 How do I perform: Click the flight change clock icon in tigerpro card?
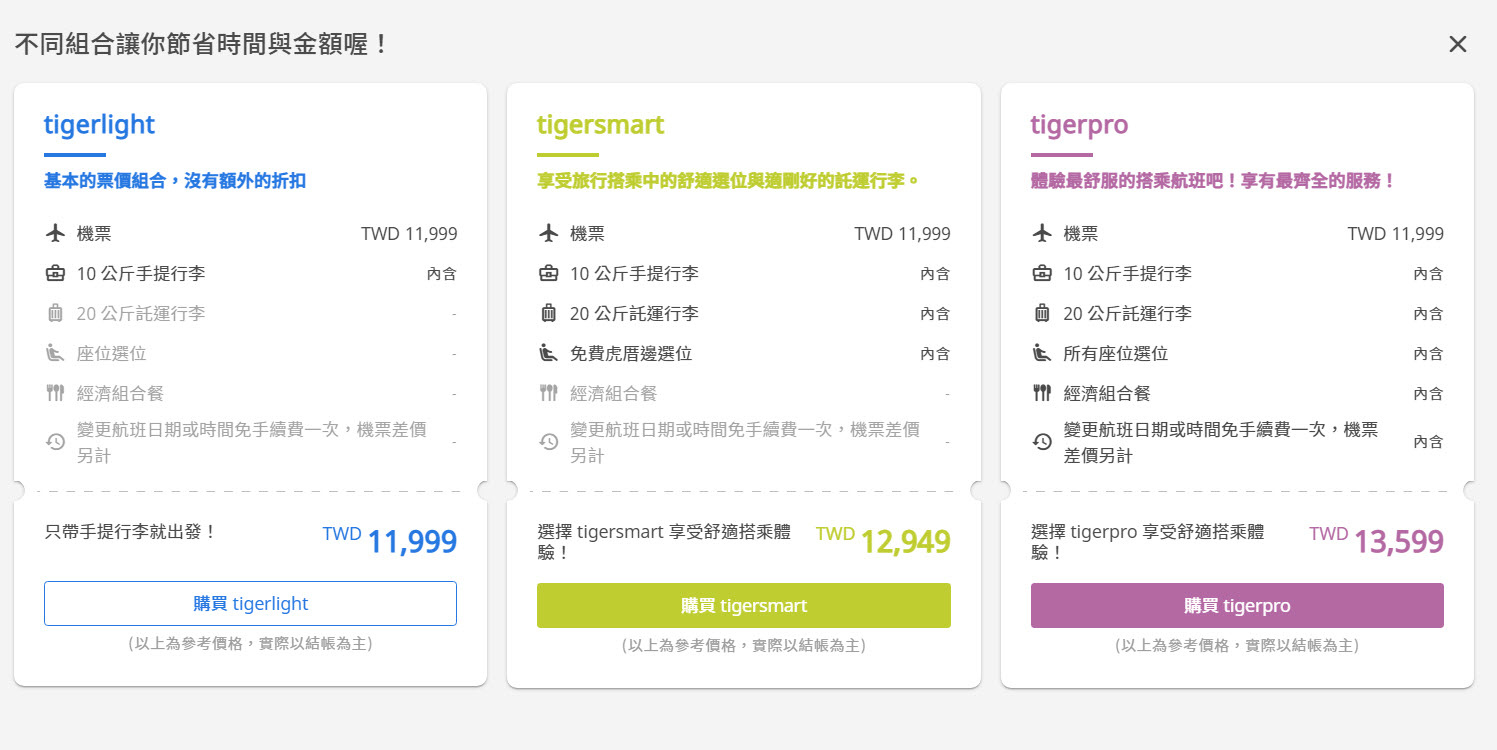[x=1042, y=441]
